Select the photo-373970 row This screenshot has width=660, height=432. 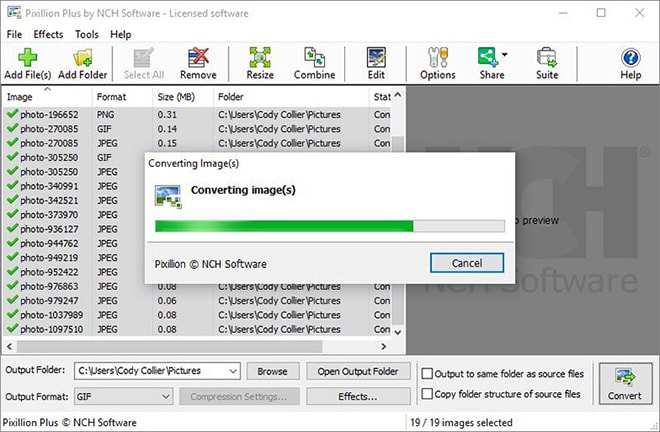(x=74, y=215)
